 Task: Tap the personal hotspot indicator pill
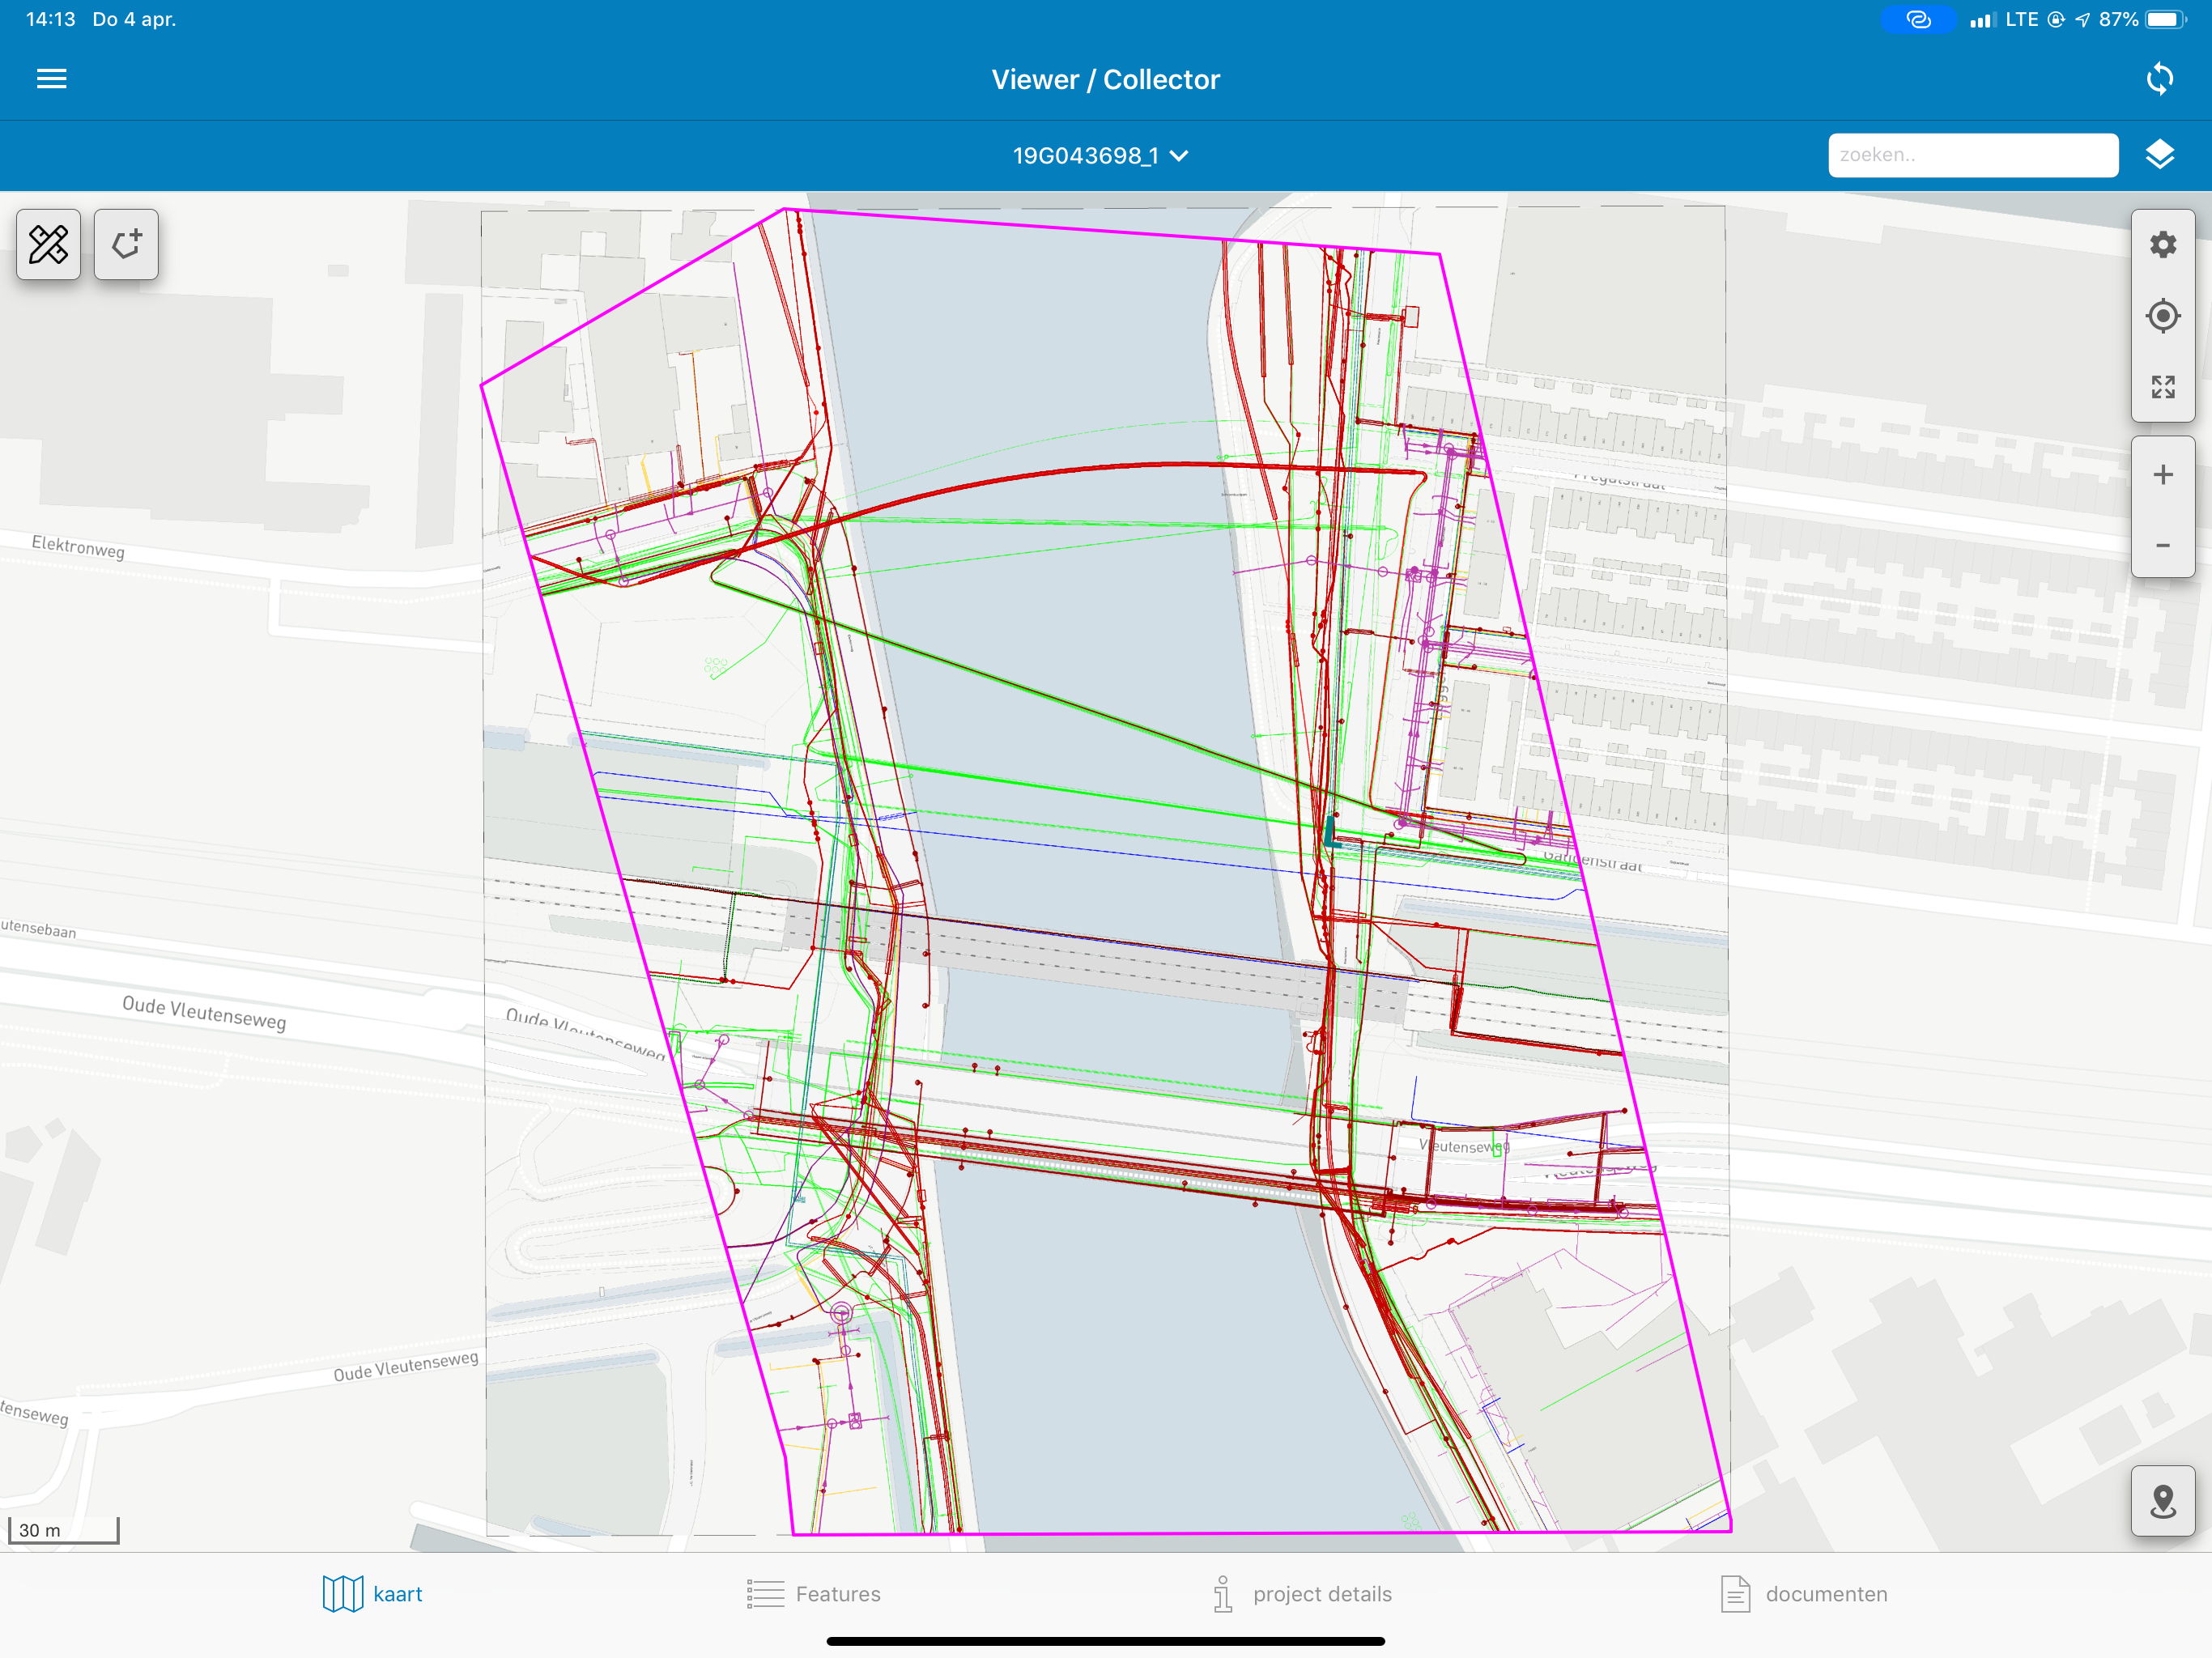point(1917,19)
